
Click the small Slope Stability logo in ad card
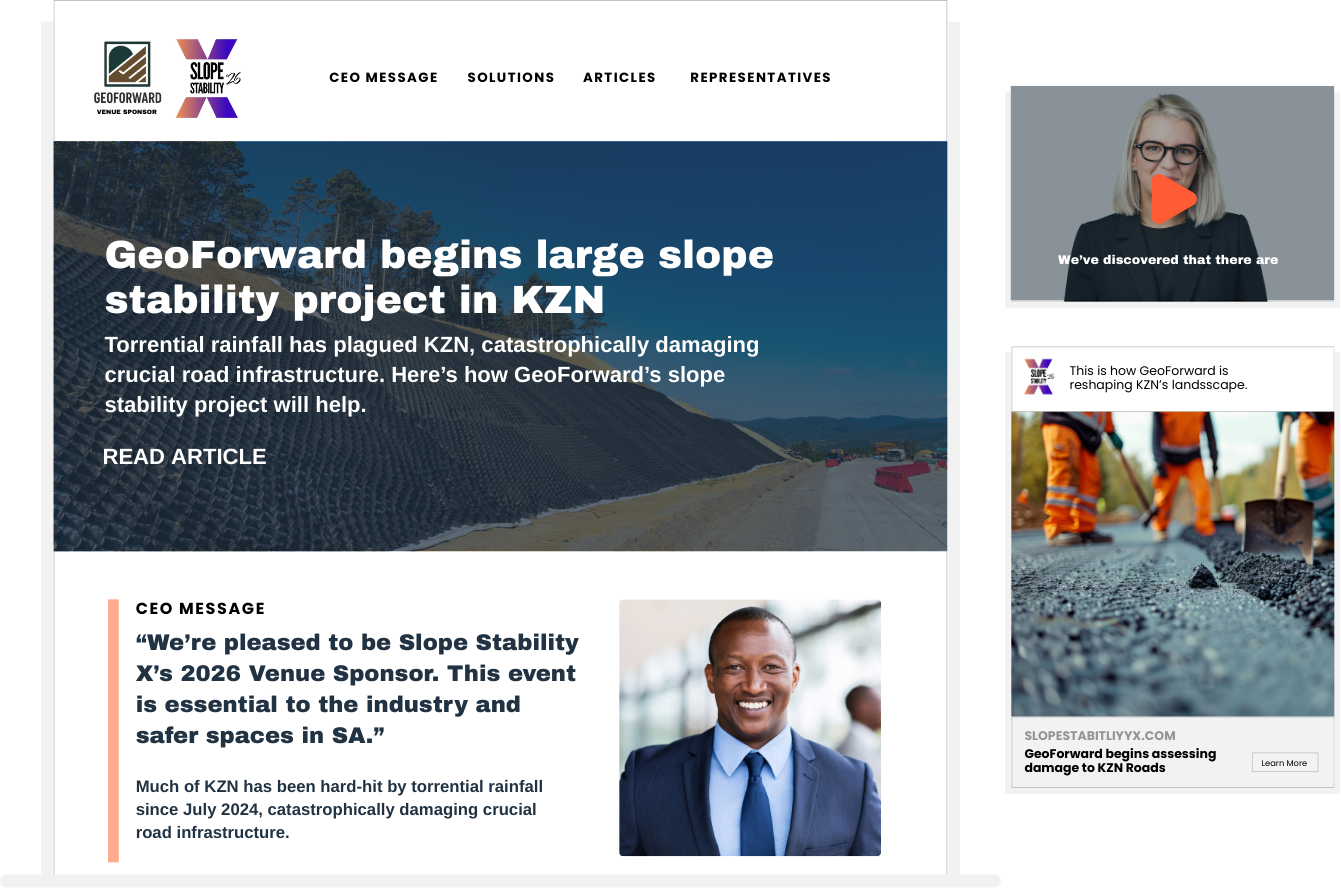[1039, 377]
